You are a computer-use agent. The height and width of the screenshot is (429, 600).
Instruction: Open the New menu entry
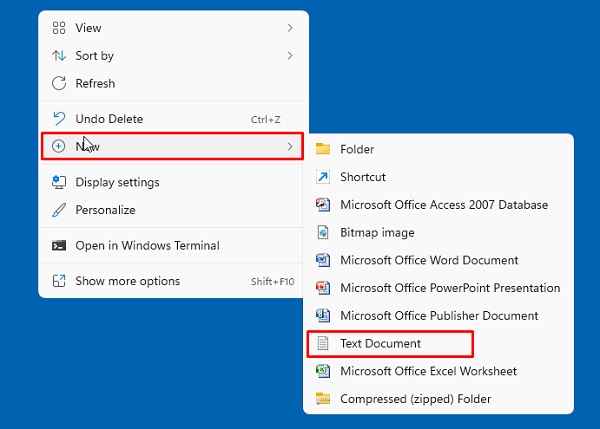click(172, 146)
